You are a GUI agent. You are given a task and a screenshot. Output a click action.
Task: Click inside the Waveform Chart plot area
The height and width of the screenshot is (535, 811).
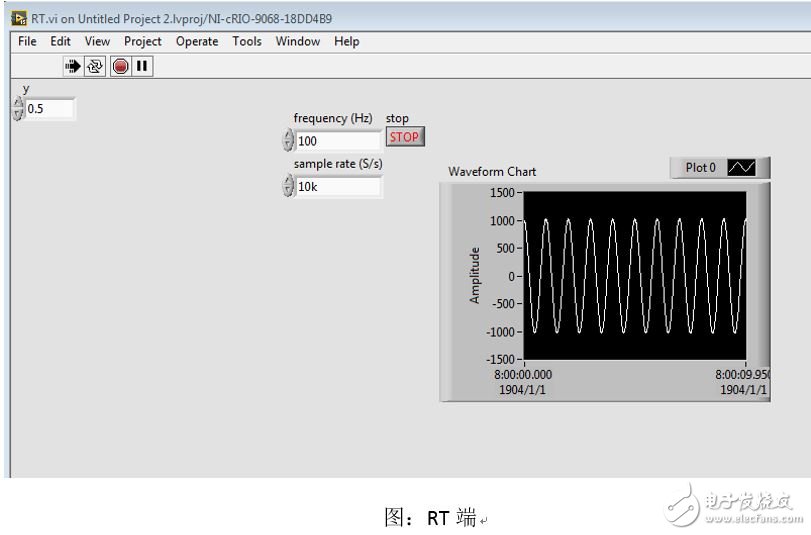click(634, 275)
